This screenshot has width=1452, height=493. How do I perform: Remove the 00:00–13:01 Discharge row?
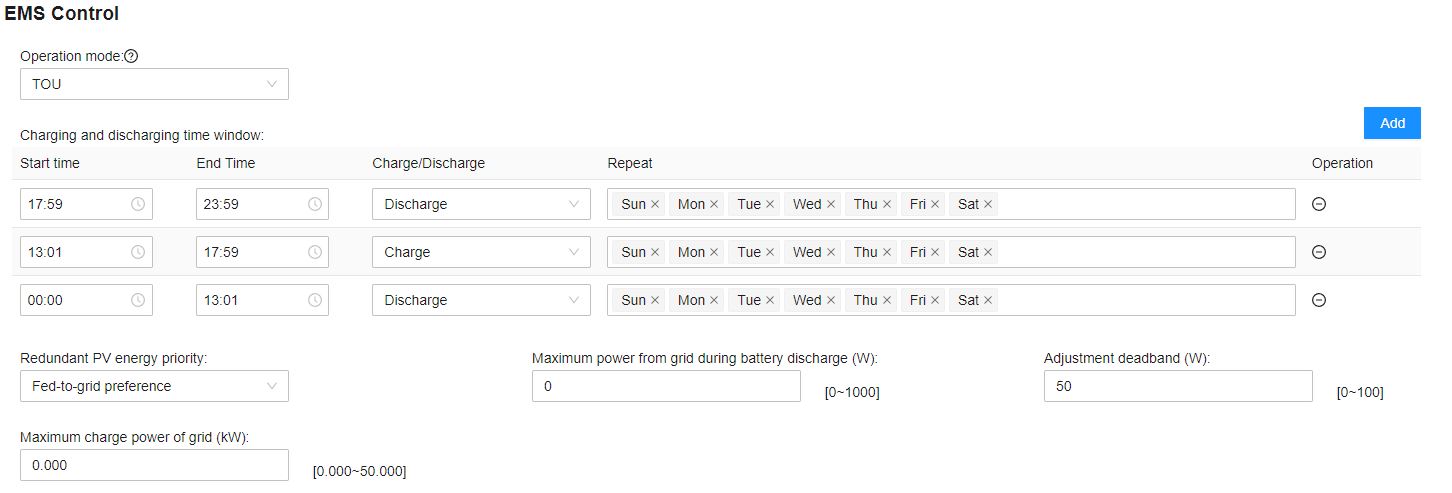[1318, 300]
